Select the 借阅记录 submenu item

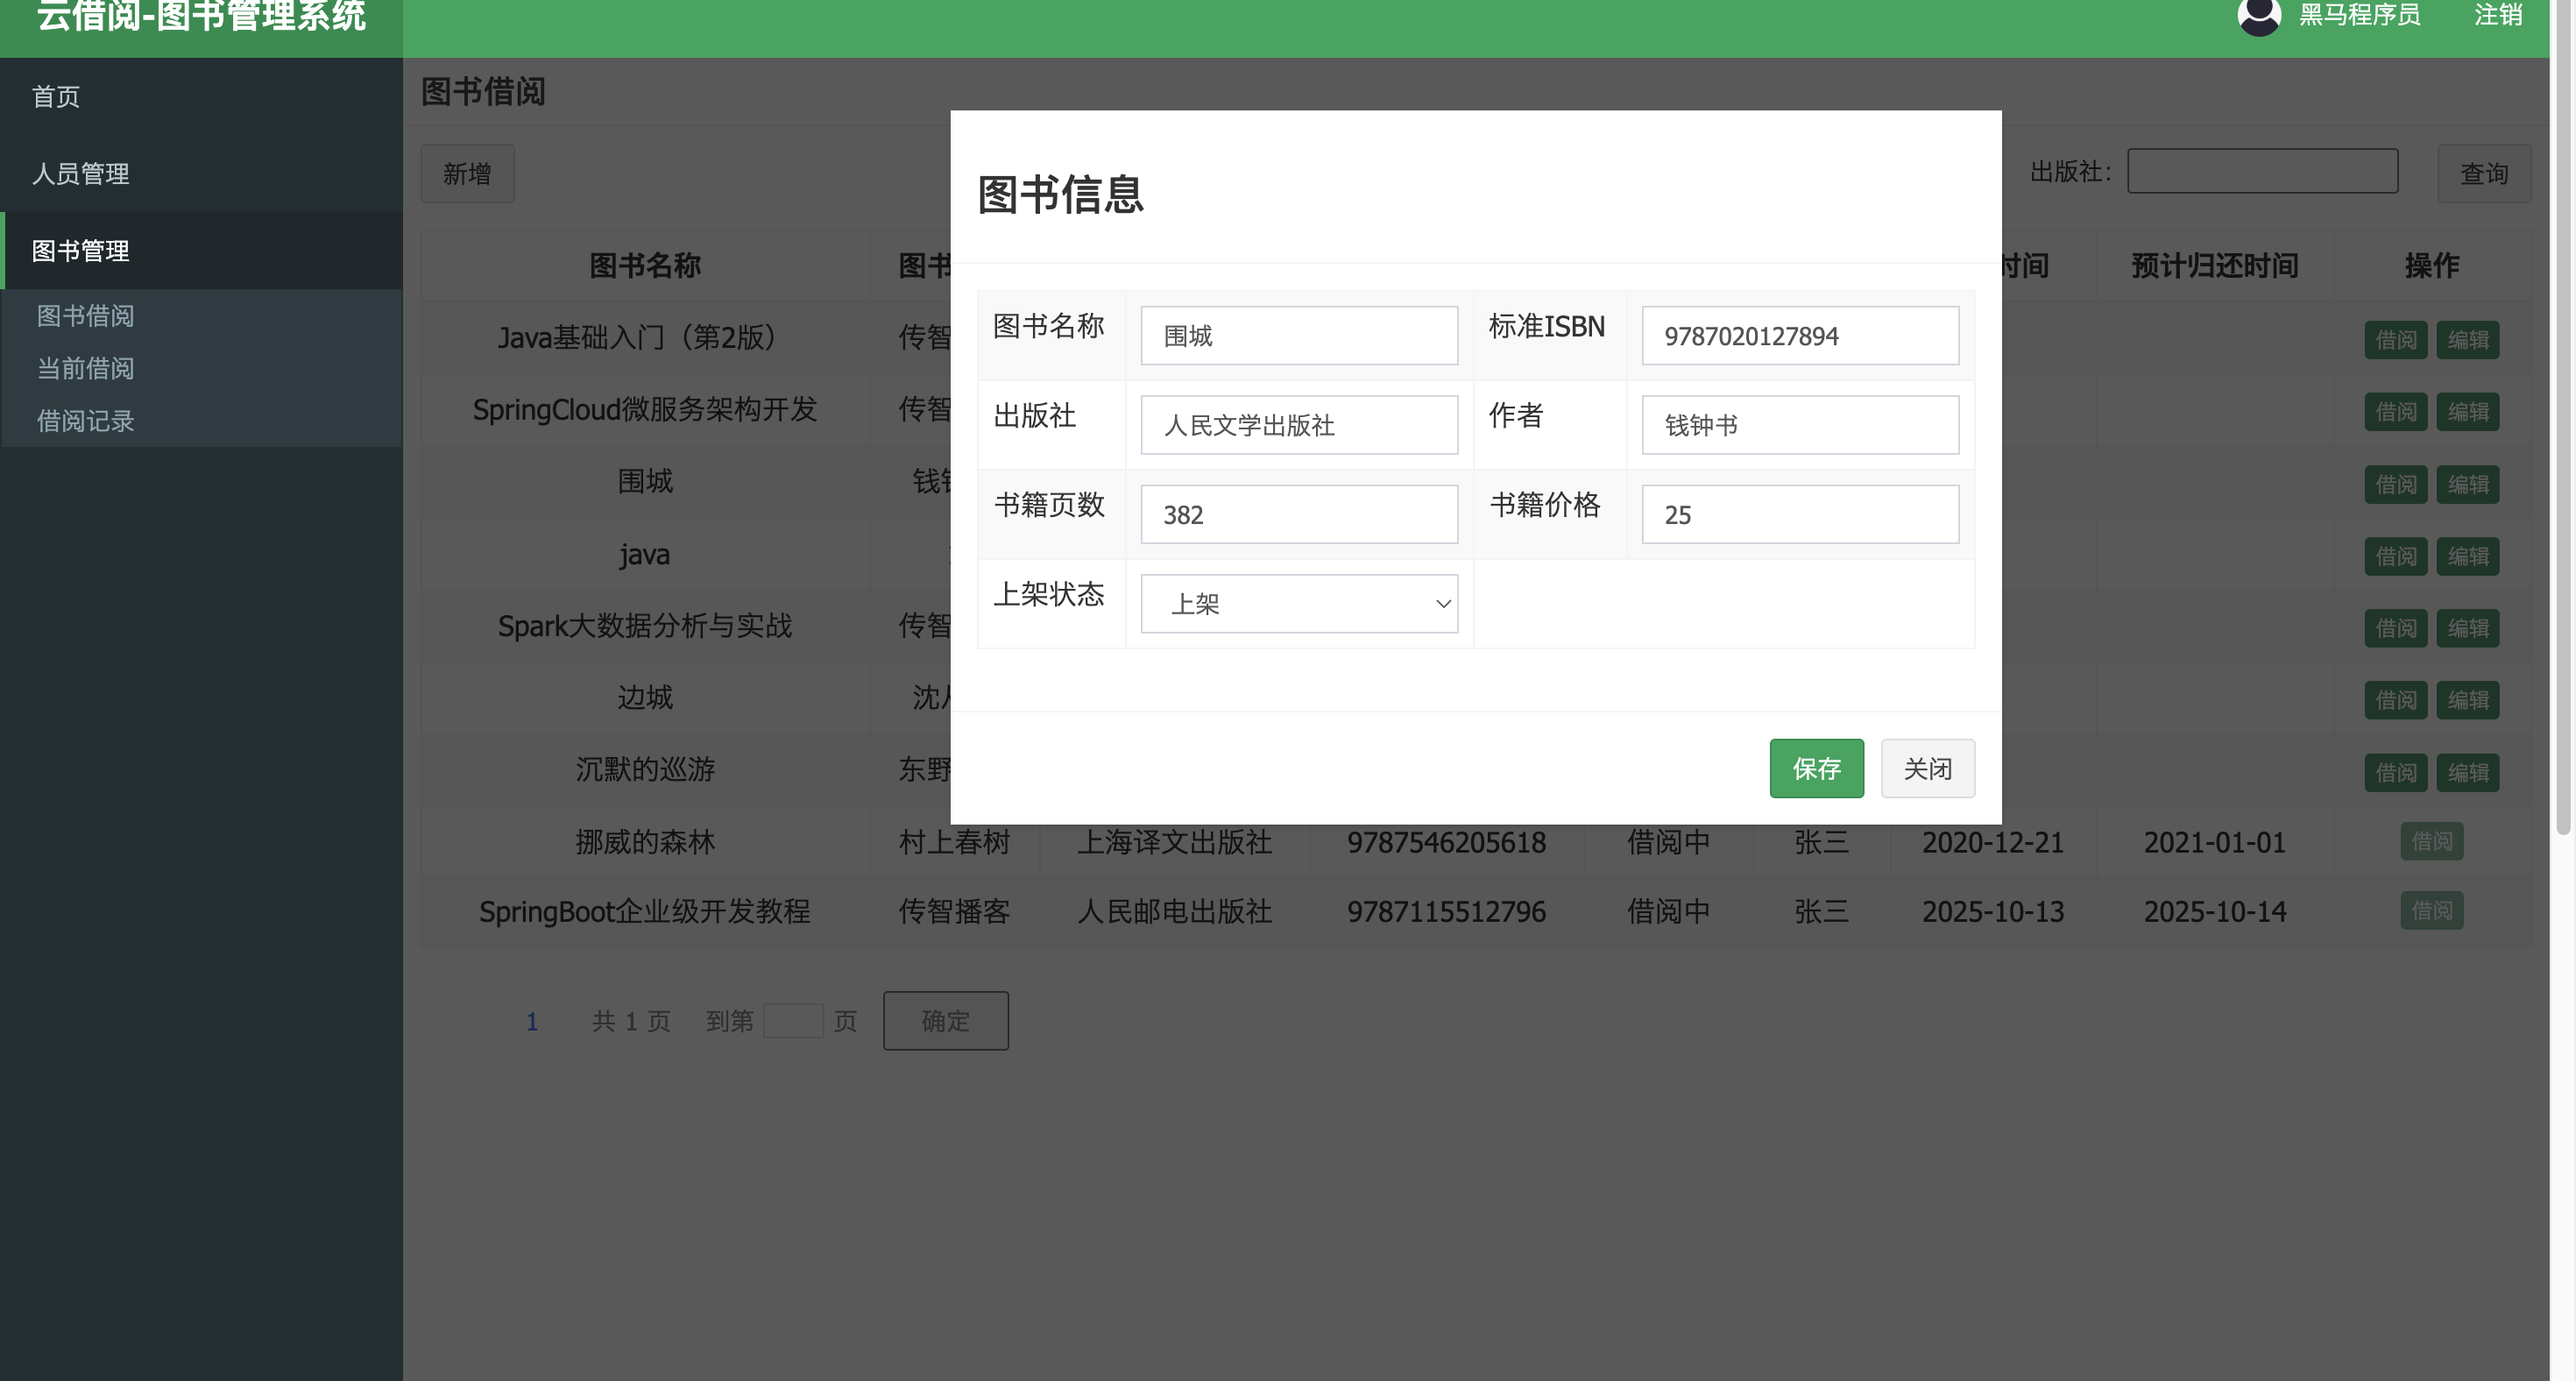(85, 421)
